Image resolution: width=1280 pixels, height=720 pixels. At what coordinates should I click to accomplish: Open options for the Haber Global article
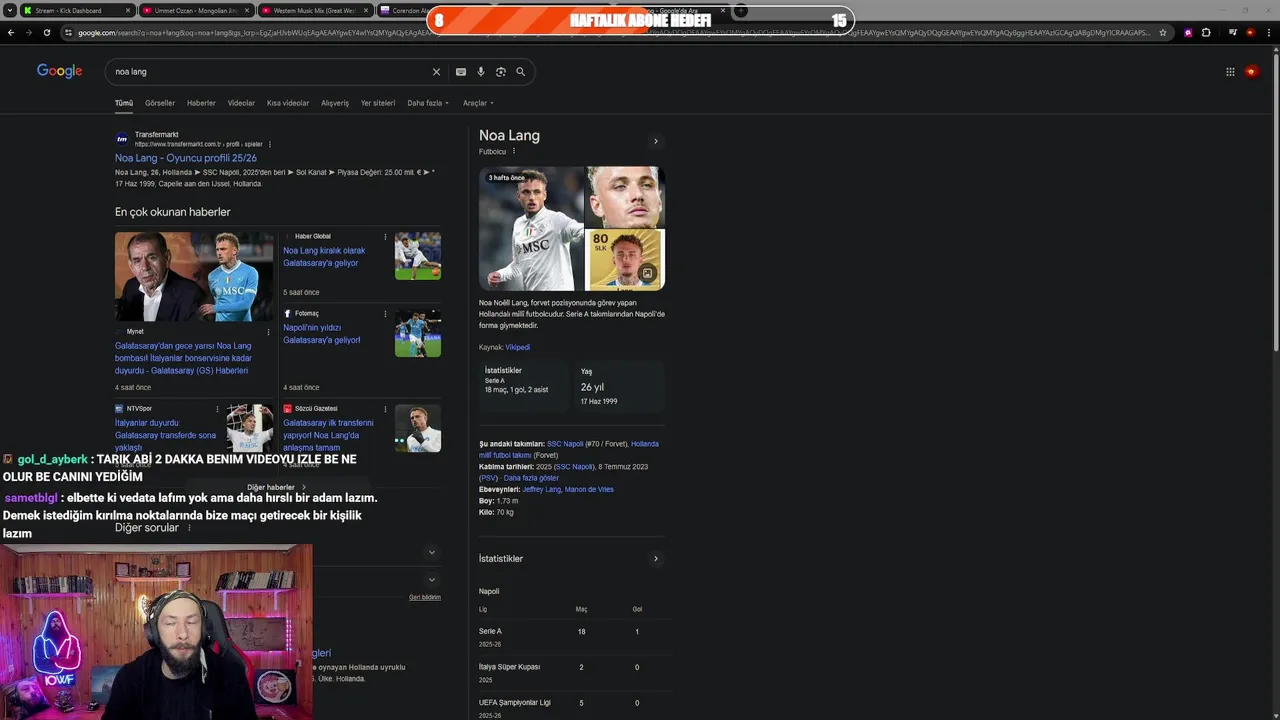pos(385,236)
